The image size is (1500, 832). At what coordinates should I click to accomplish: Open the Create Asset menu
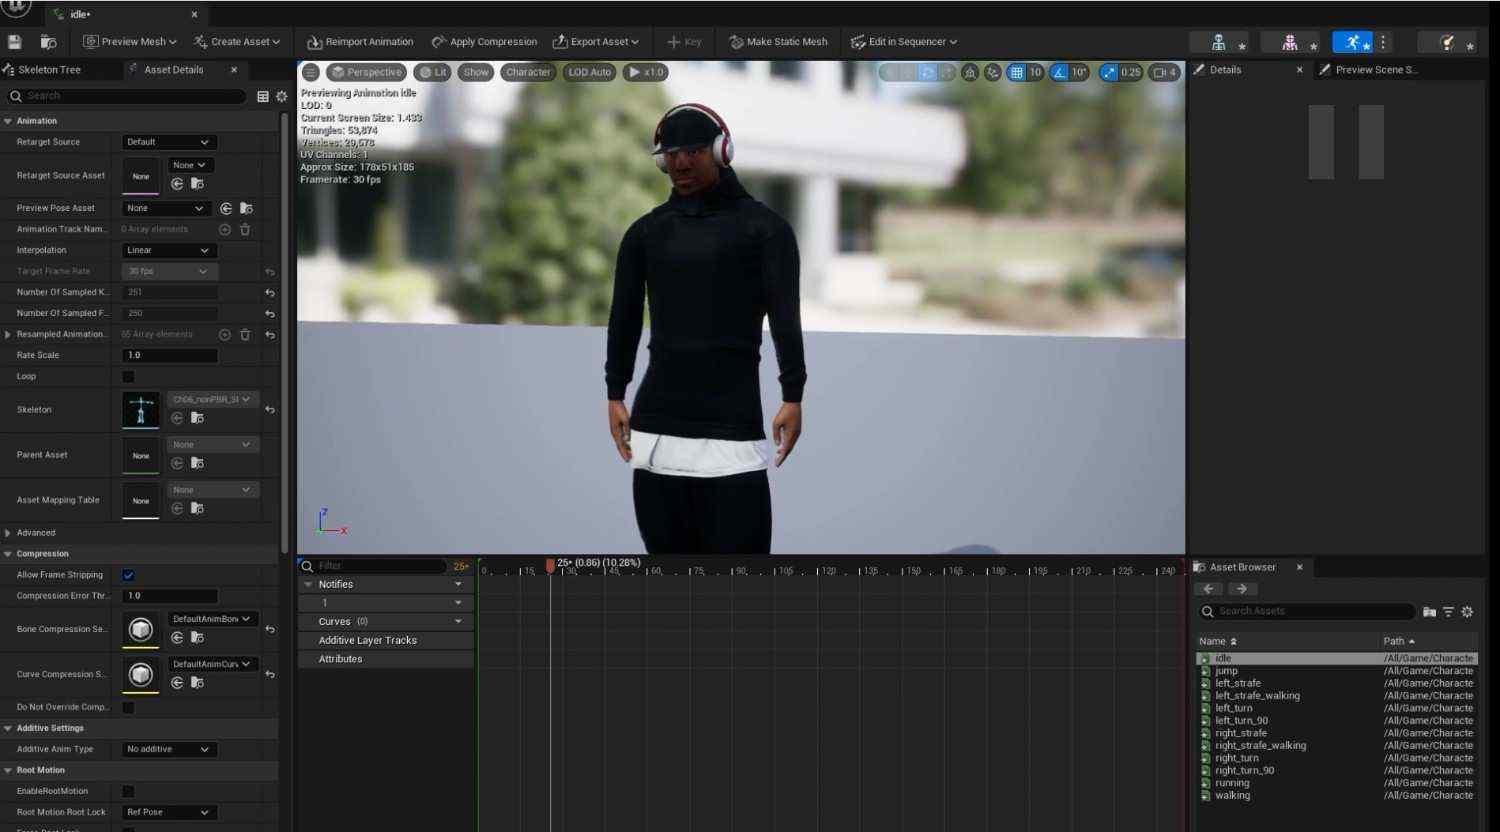[237, 42]
